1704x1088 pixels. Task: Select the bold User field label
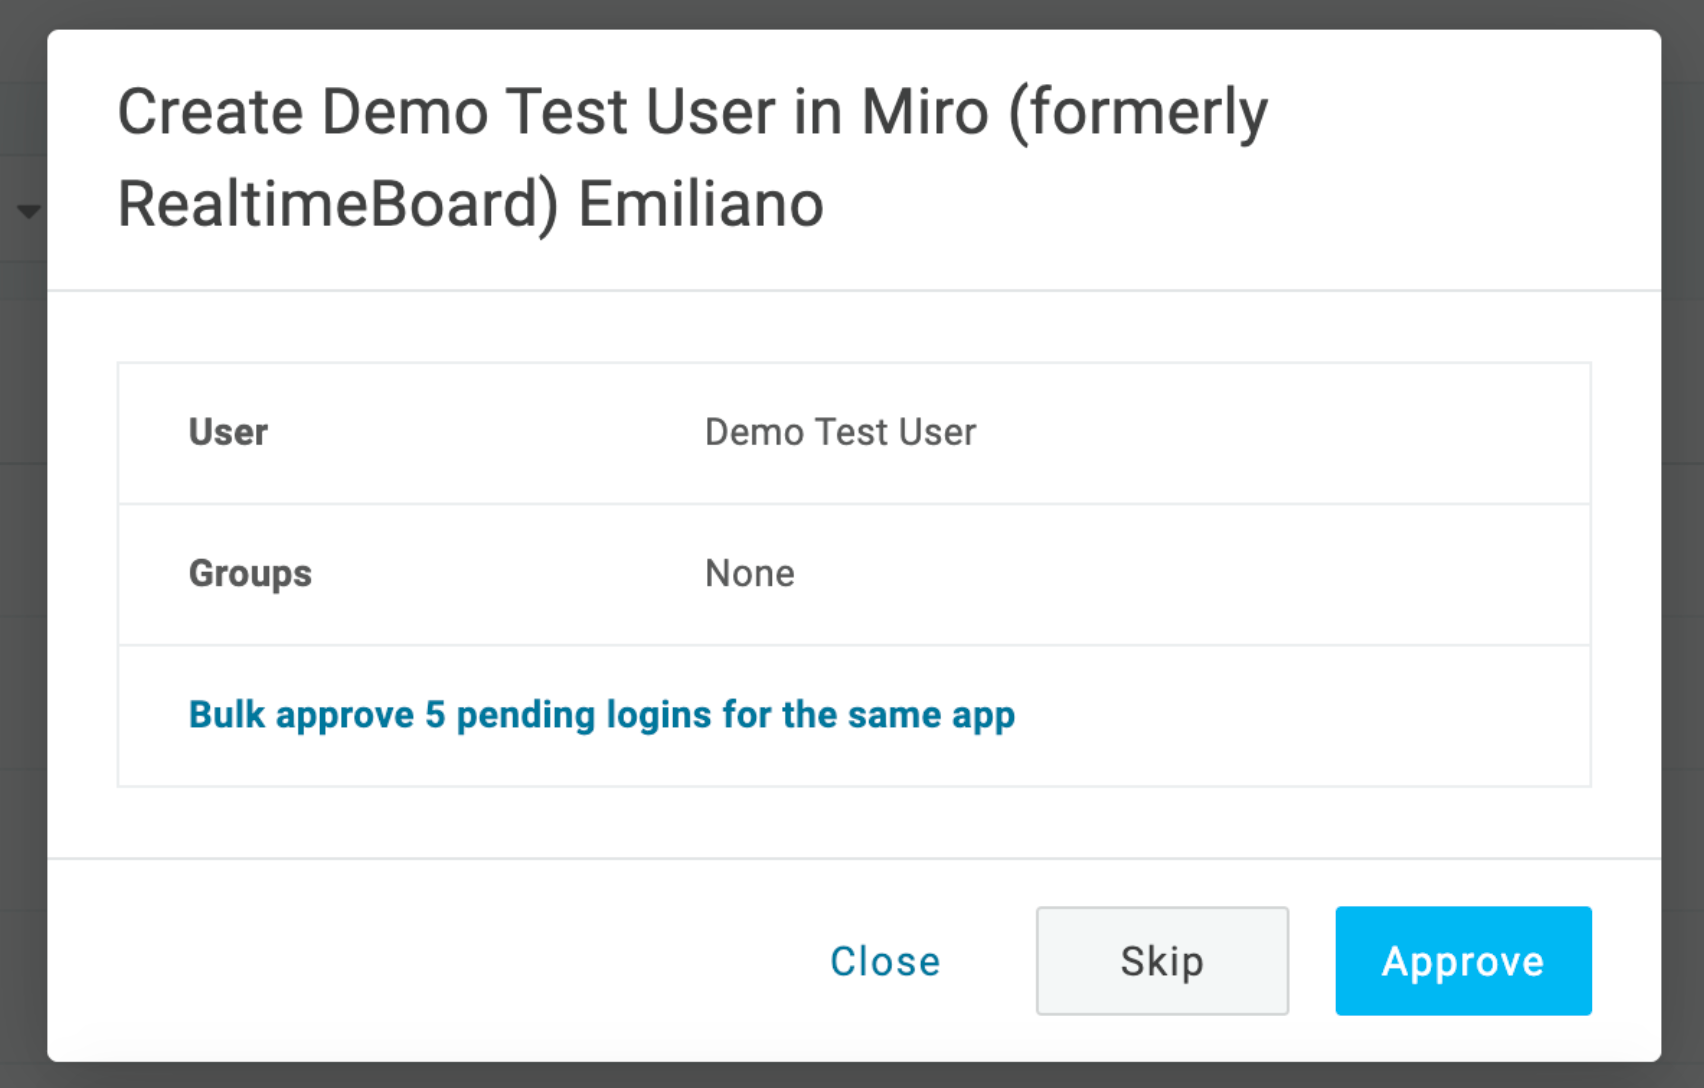click(x=228, y=432)
